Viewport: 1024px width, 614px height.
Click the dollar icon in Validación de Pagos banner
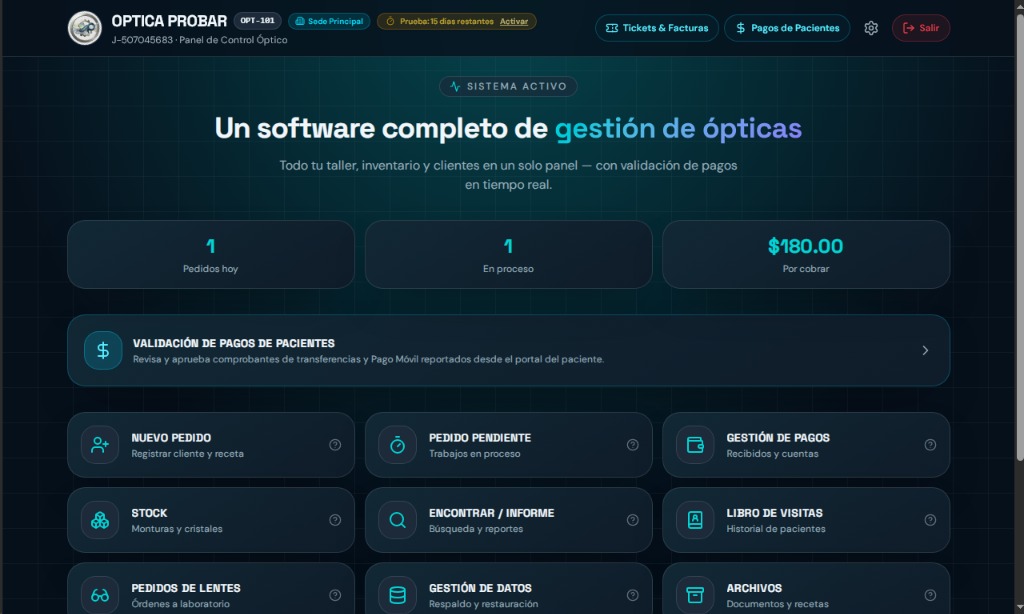click(103, 351)
